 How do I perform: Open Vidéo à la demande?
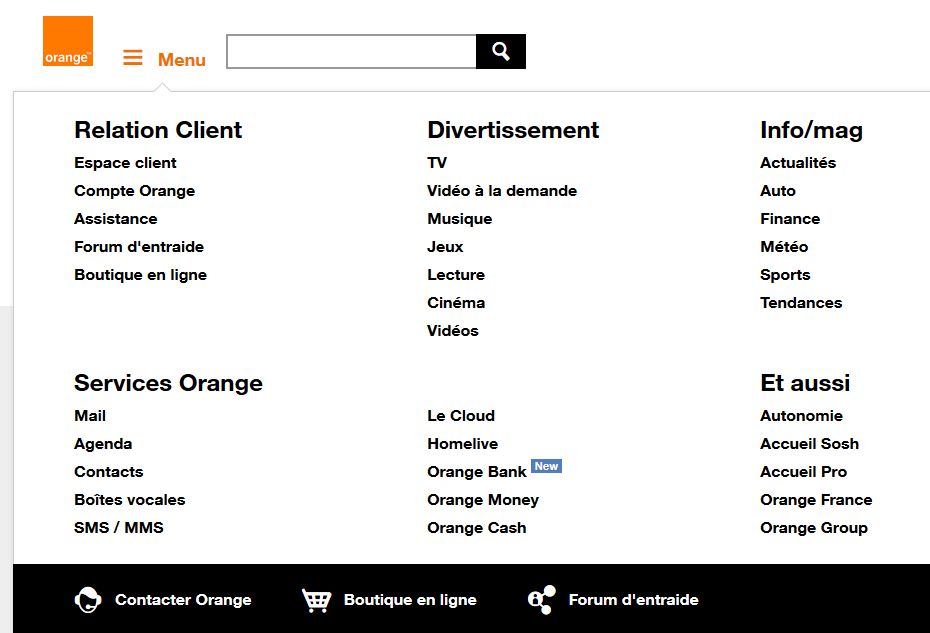pyautogui.click(x=501, y=190)
